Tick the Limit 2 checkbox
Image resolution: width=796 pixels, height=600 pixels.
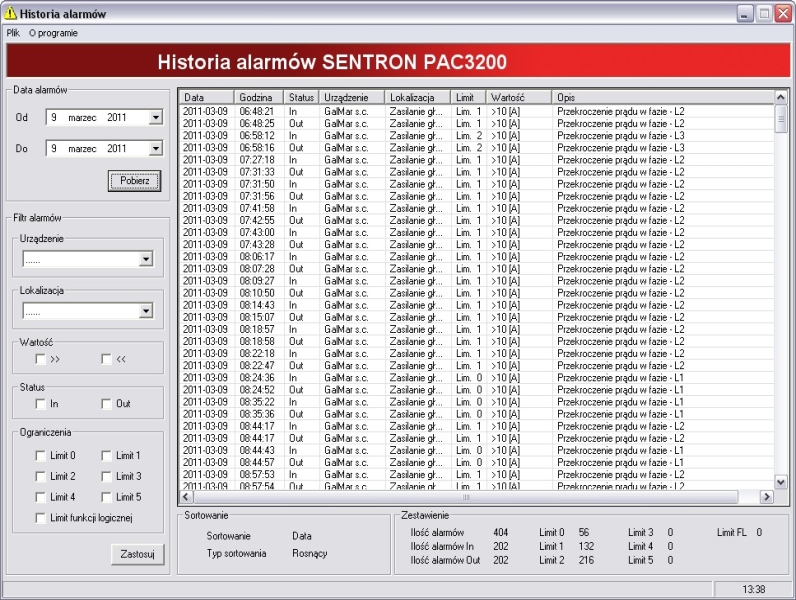click(x=40, y=476)
